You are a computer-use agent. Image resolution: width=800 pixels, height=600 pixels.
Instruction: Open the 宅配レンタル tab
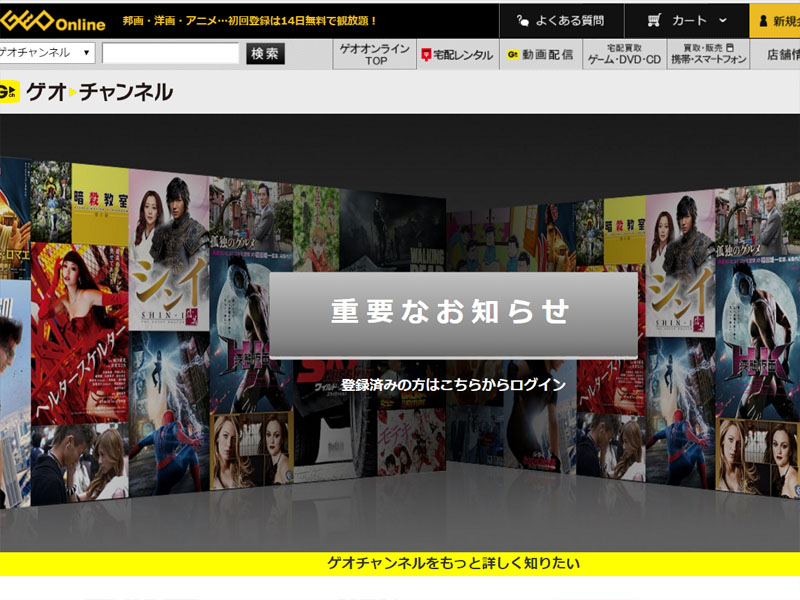tap(458, 55)
